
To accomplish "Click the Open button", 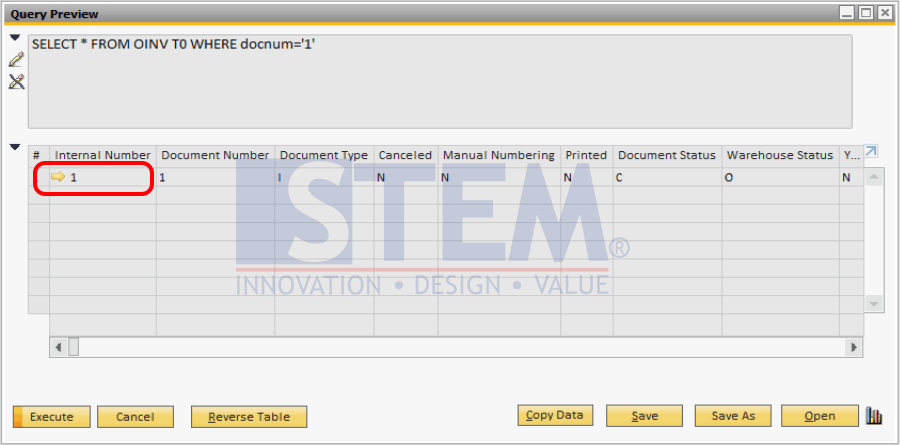I will pos(819,415).
